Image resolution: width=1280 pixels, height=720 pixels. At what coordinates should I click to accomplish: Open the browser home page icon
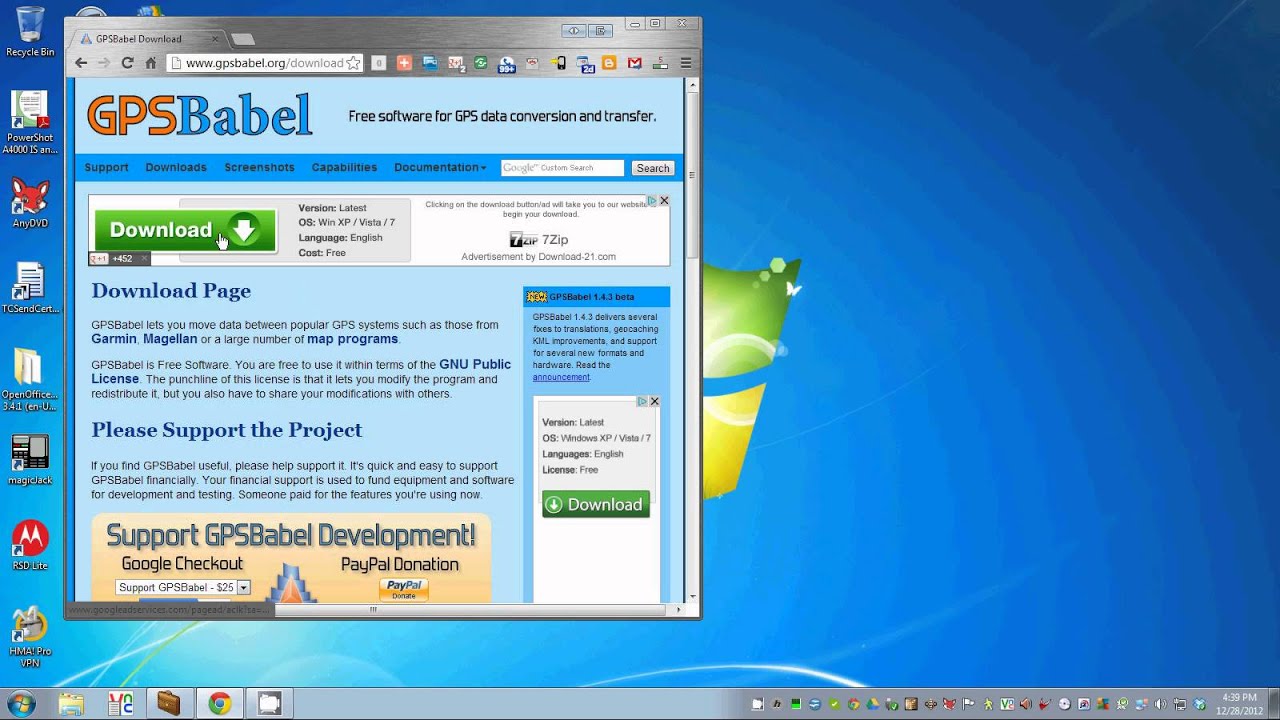(x=151, y=63)
